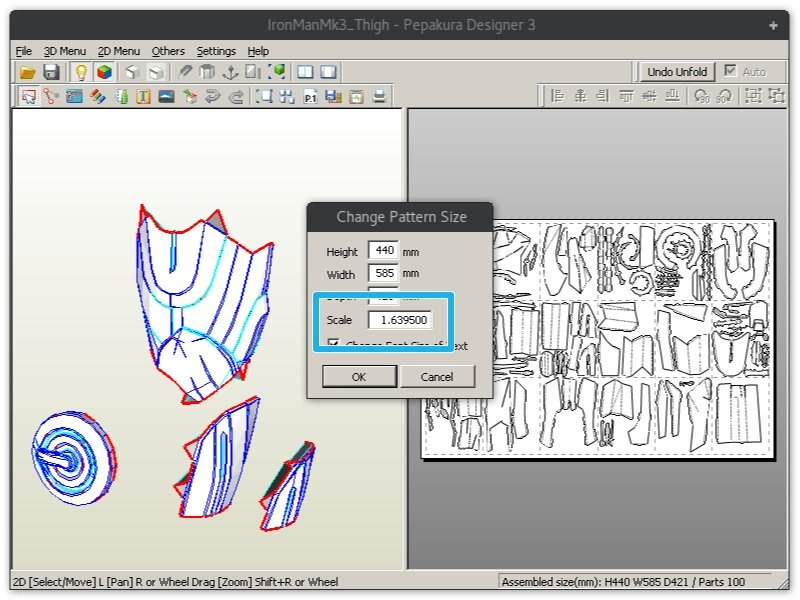Open the Others menu
800x600 pixels.
[168, 51]
